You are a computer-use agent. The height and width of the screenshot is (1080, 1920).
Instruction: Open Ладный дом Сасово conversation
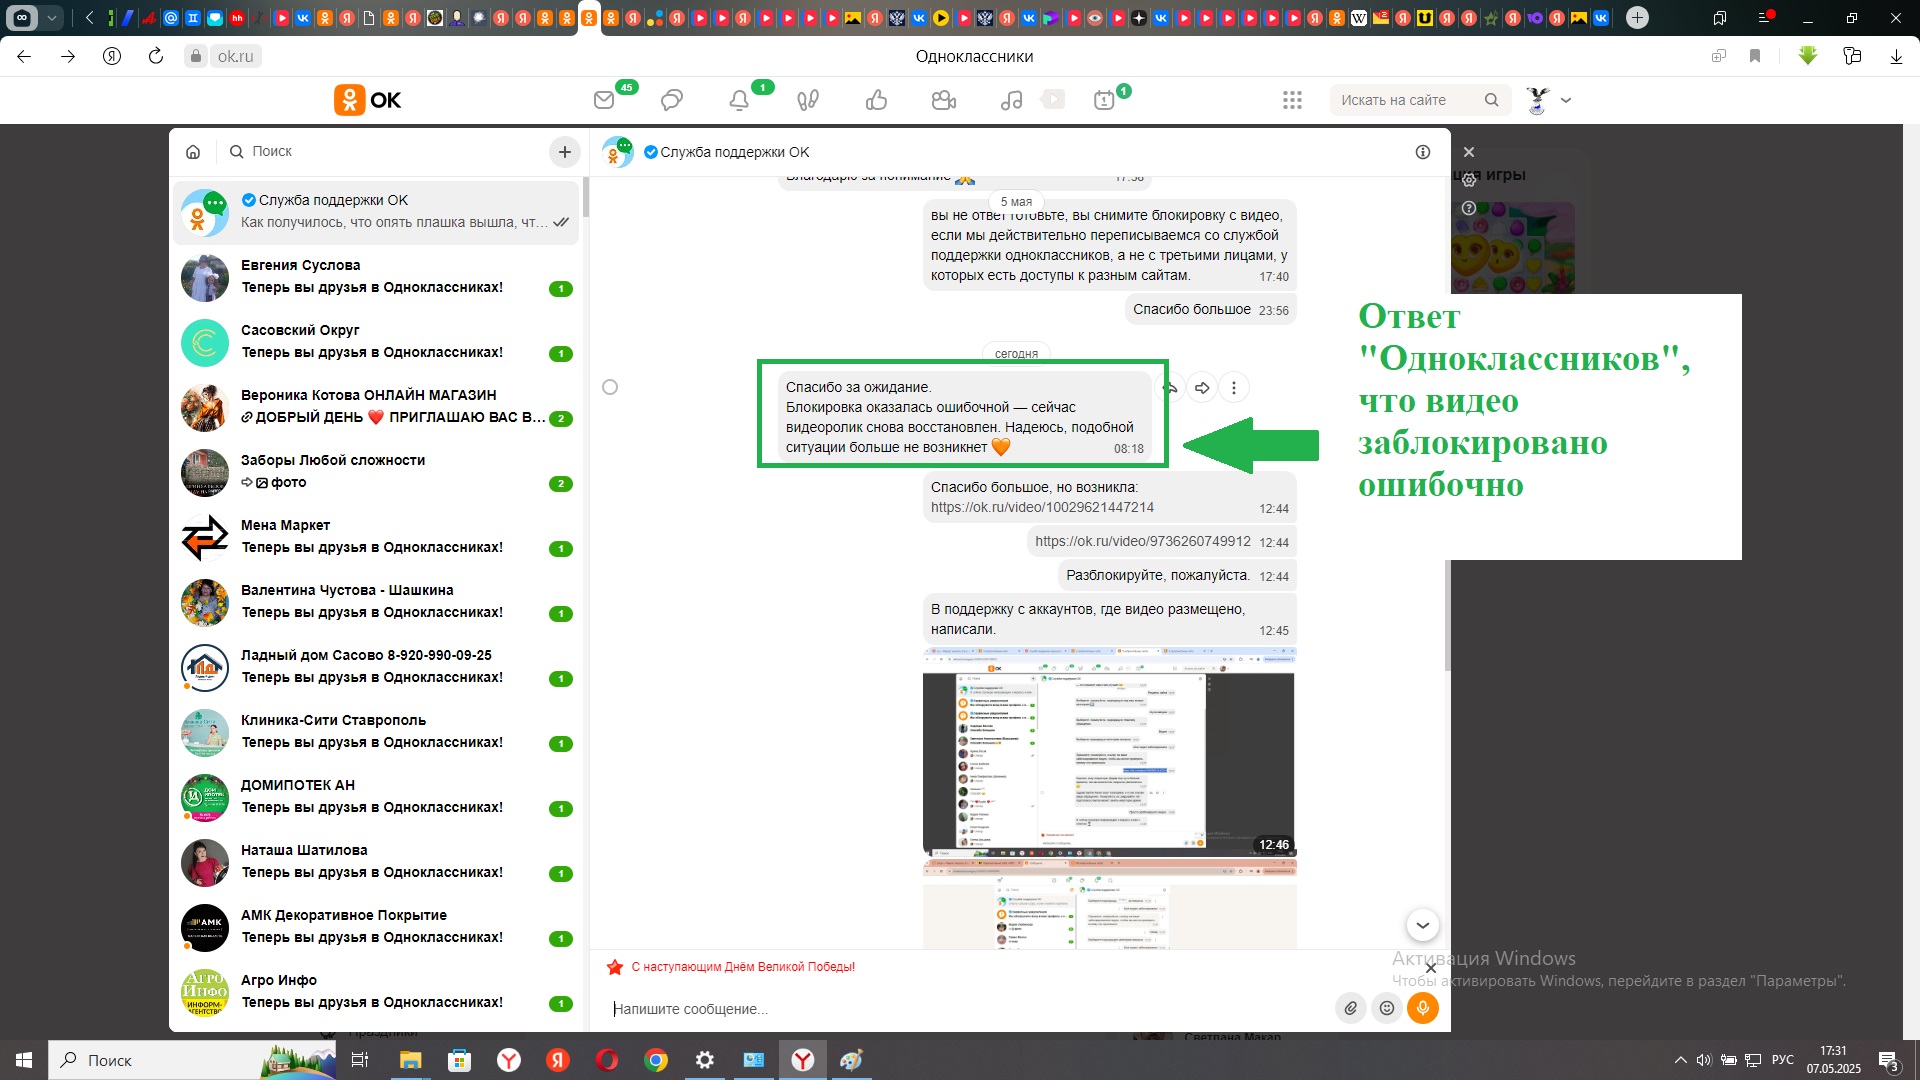376,667
